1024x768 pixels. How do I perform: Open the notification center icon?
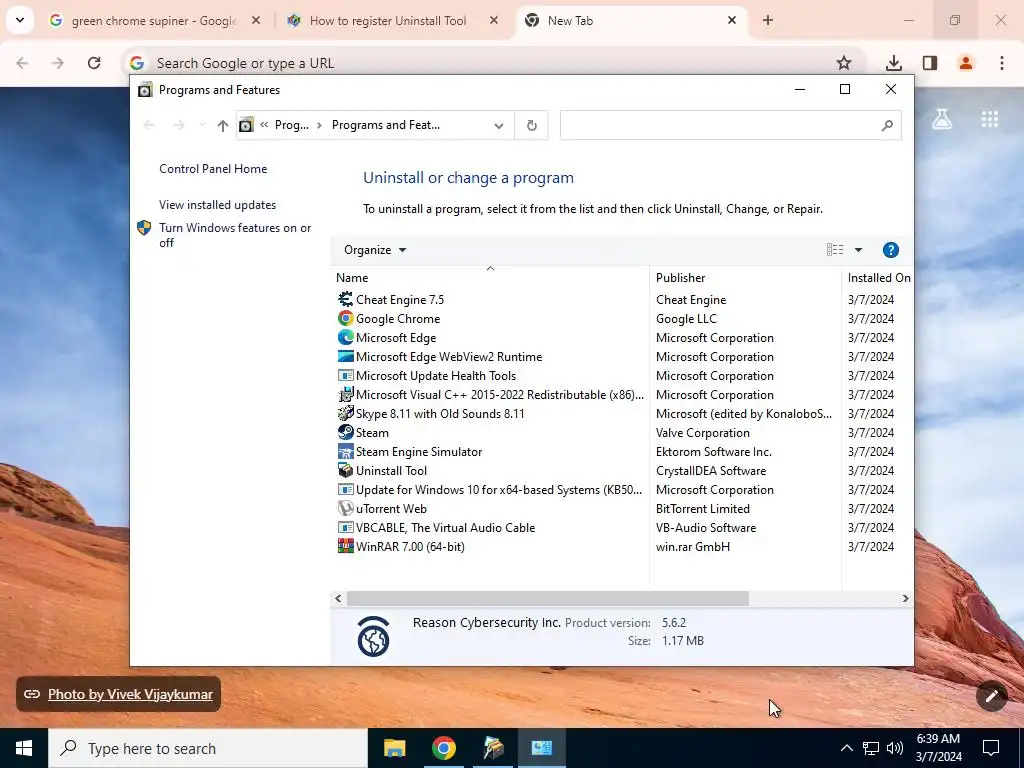click(991, 748)
